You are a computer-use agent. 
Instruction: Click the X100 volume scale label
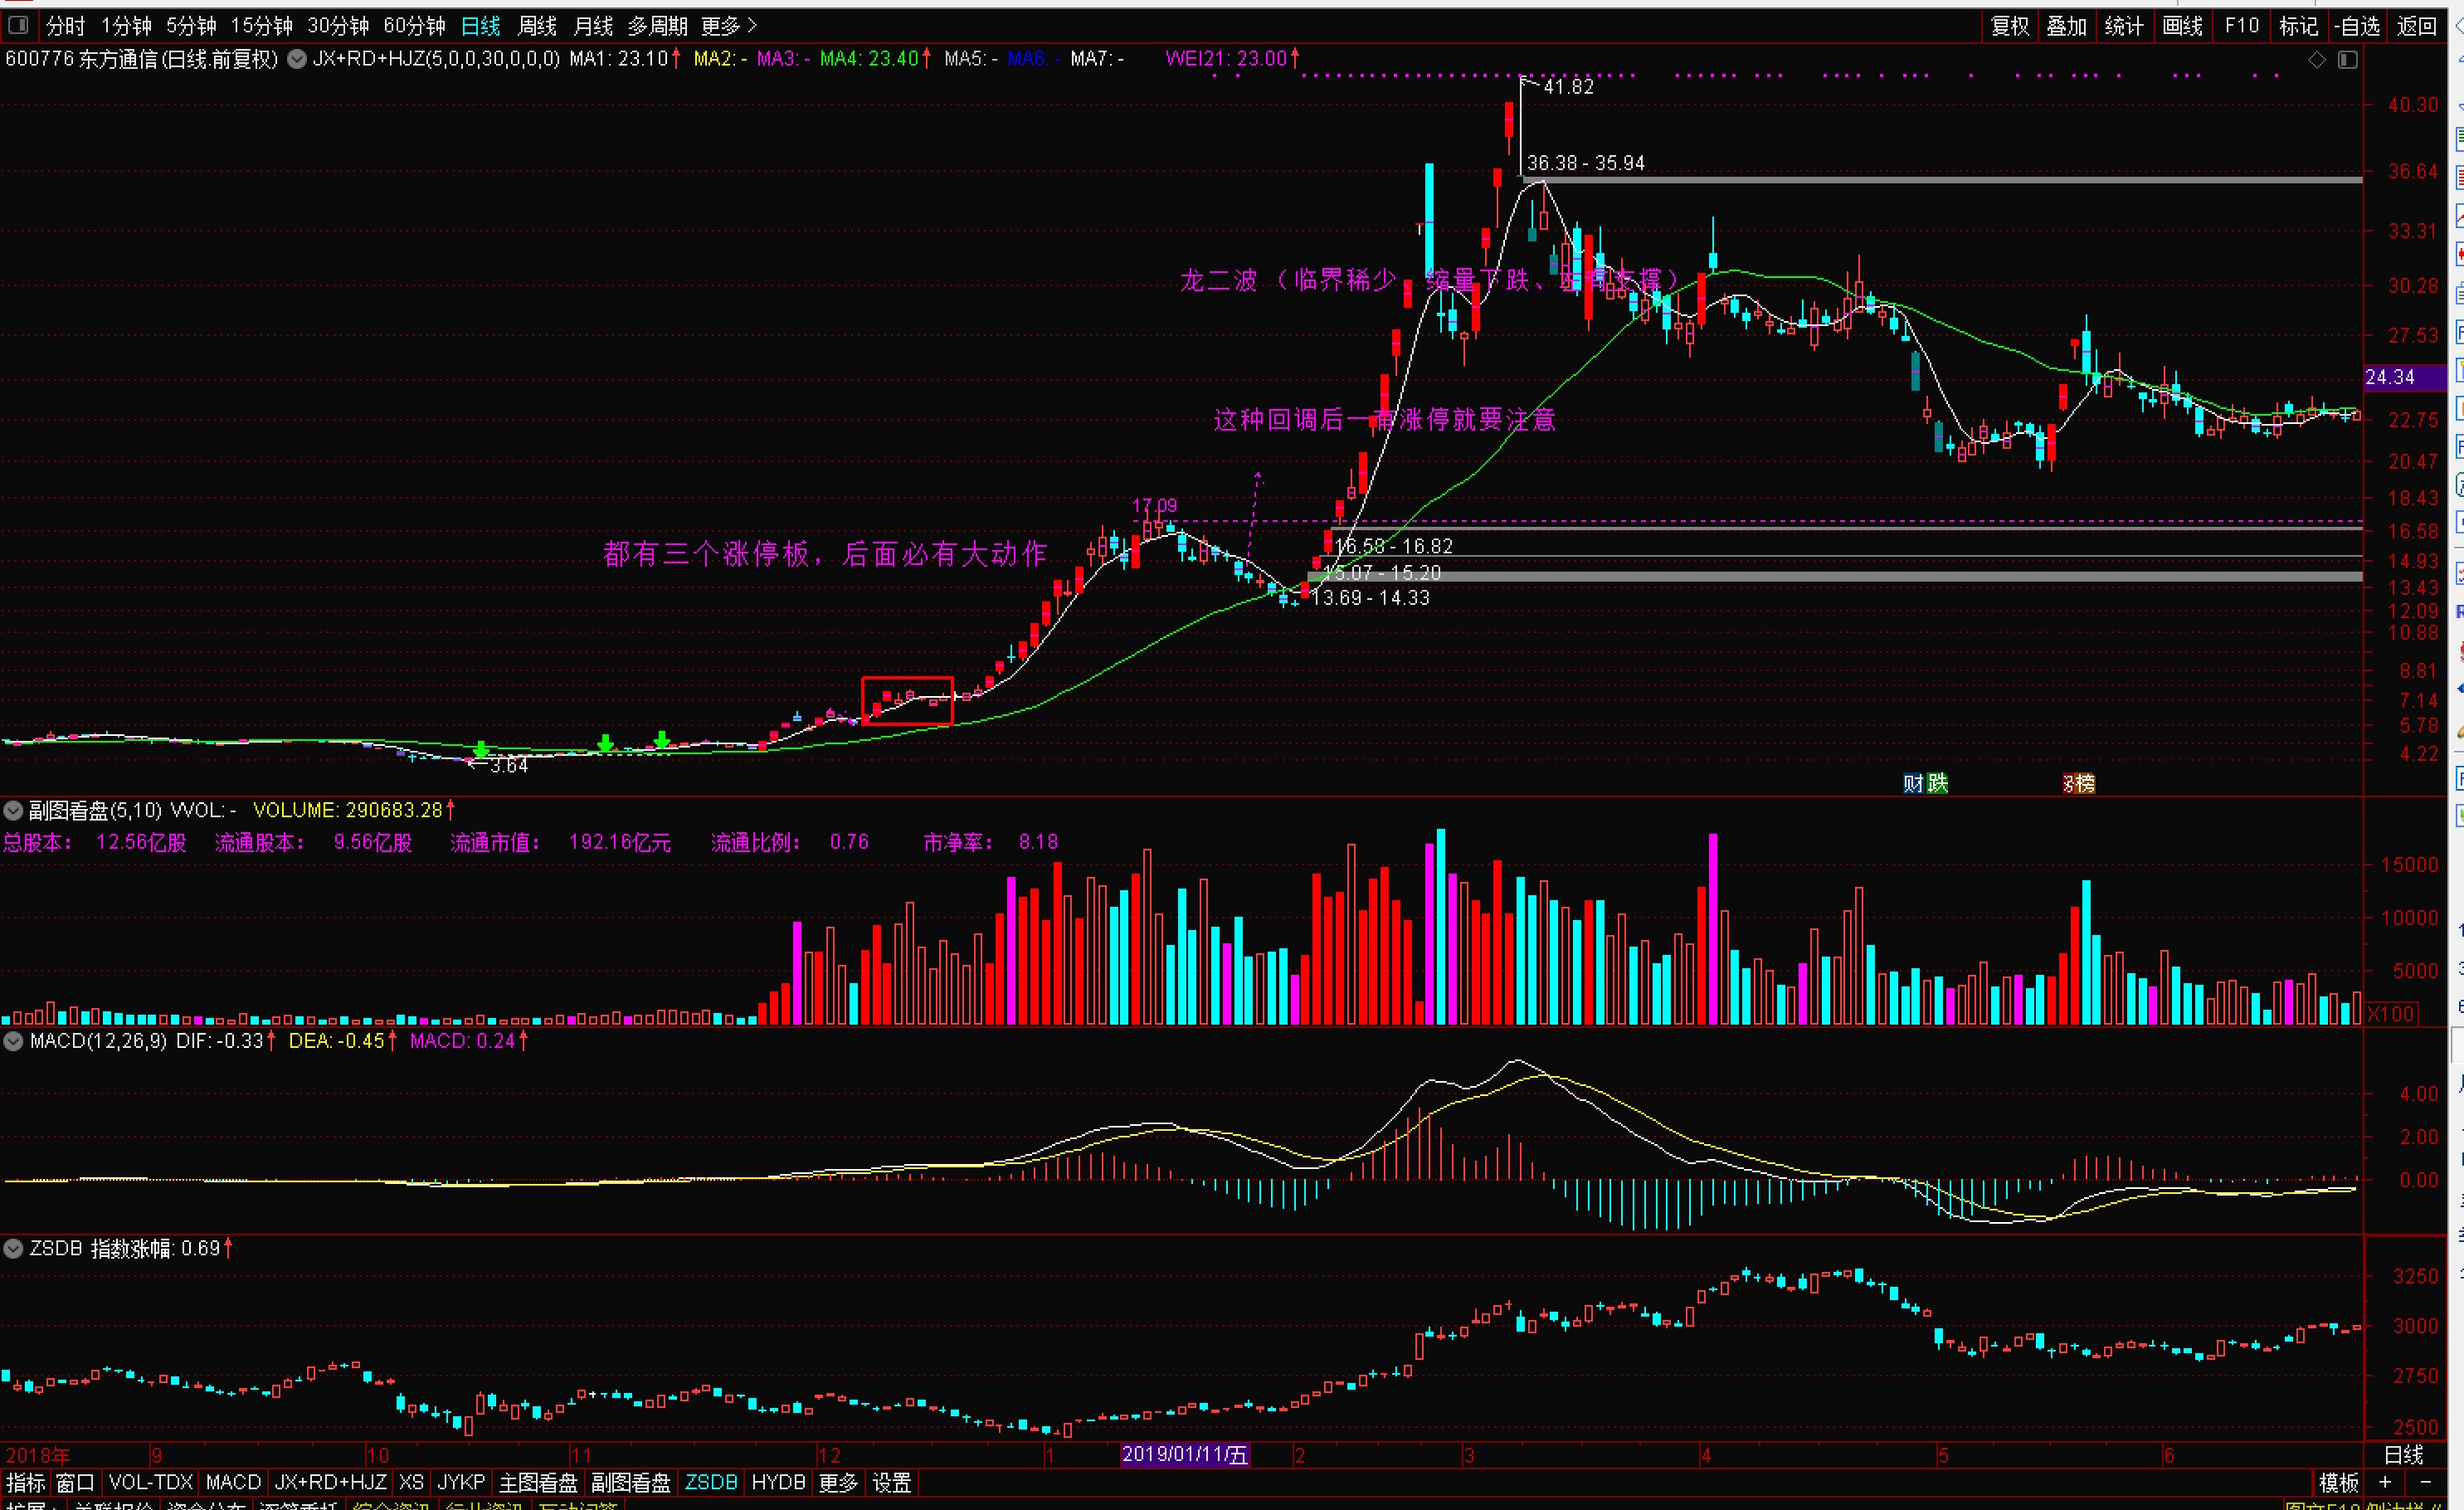click(2390, 1014)
